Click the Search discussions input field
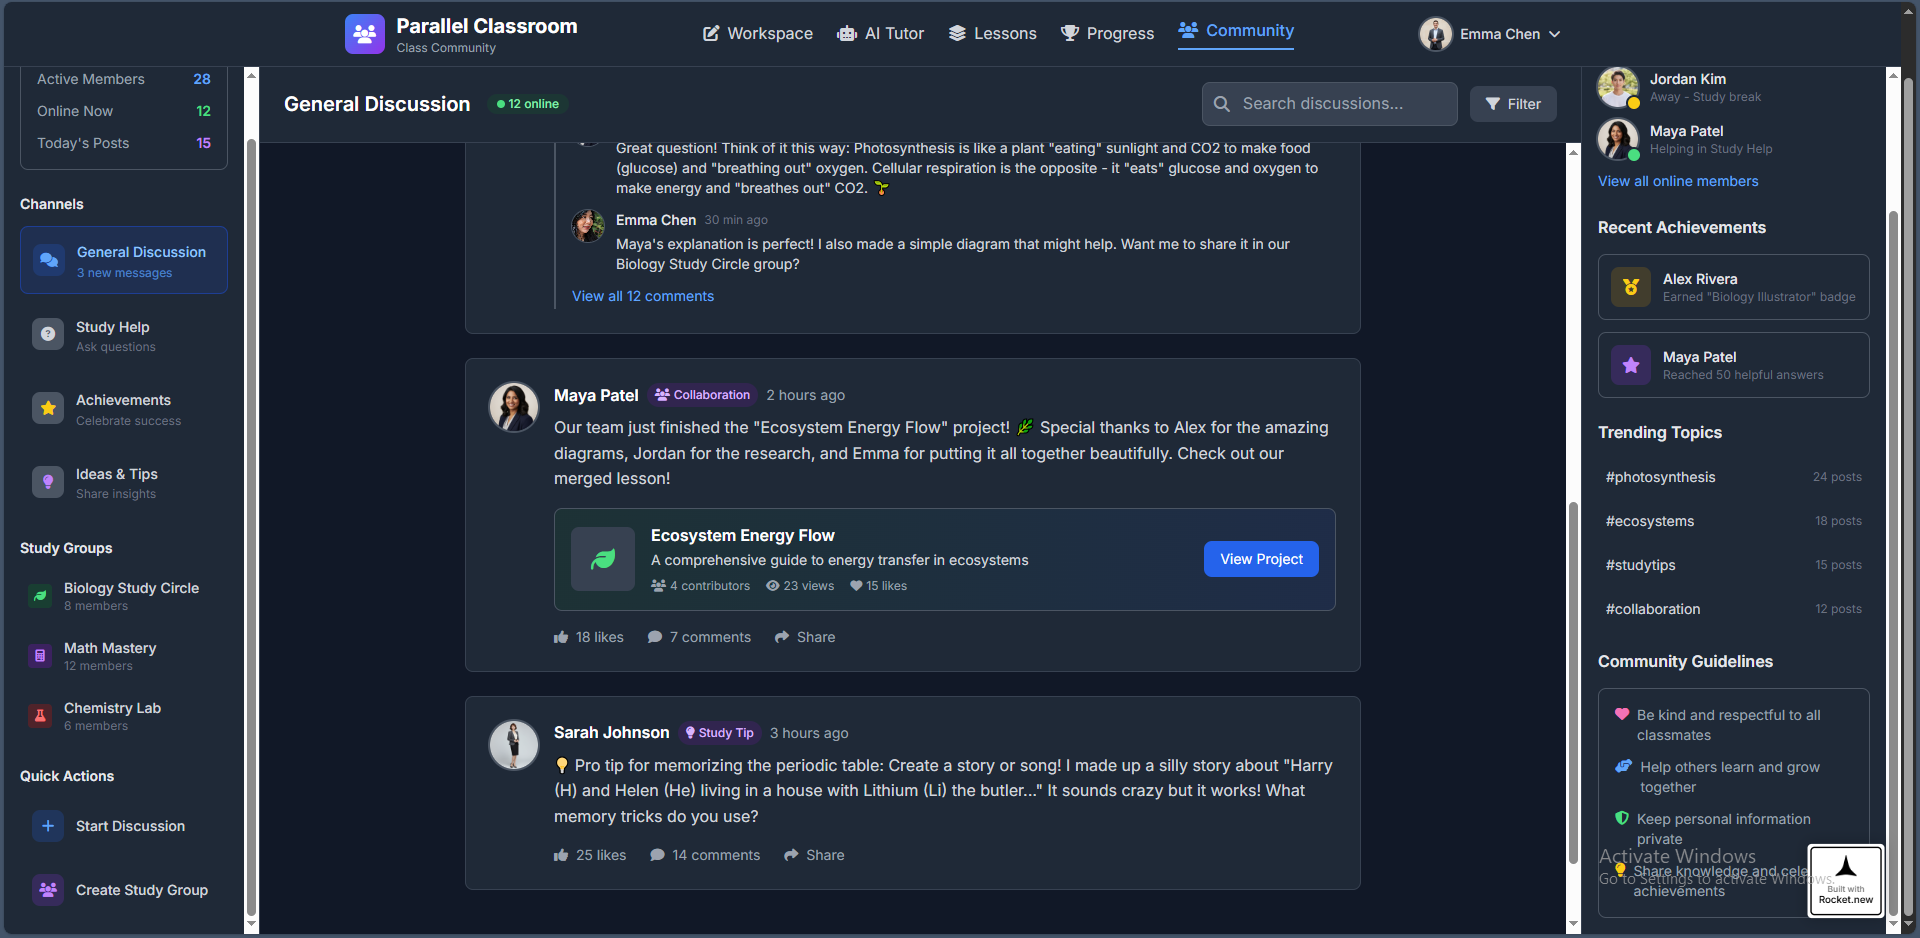 coord(1330,104)
